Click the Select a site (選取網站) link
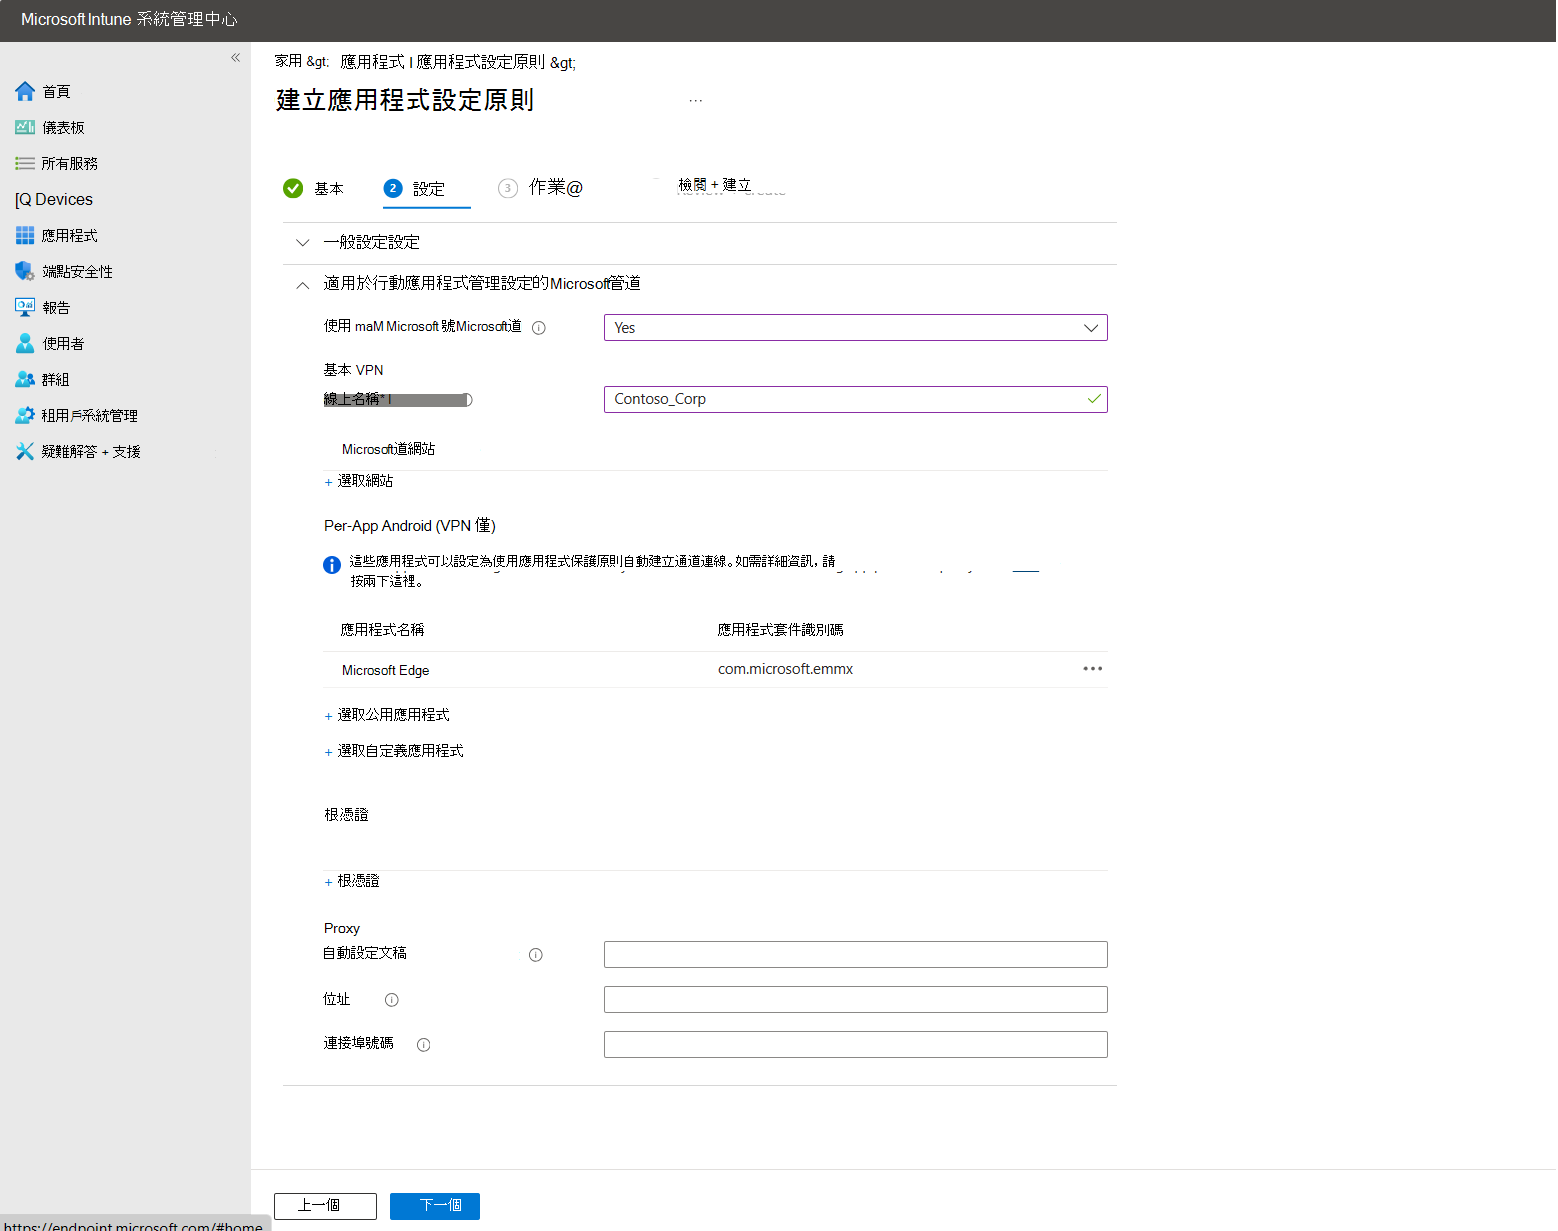1558x1231 pixels. [x=359, y=481]
